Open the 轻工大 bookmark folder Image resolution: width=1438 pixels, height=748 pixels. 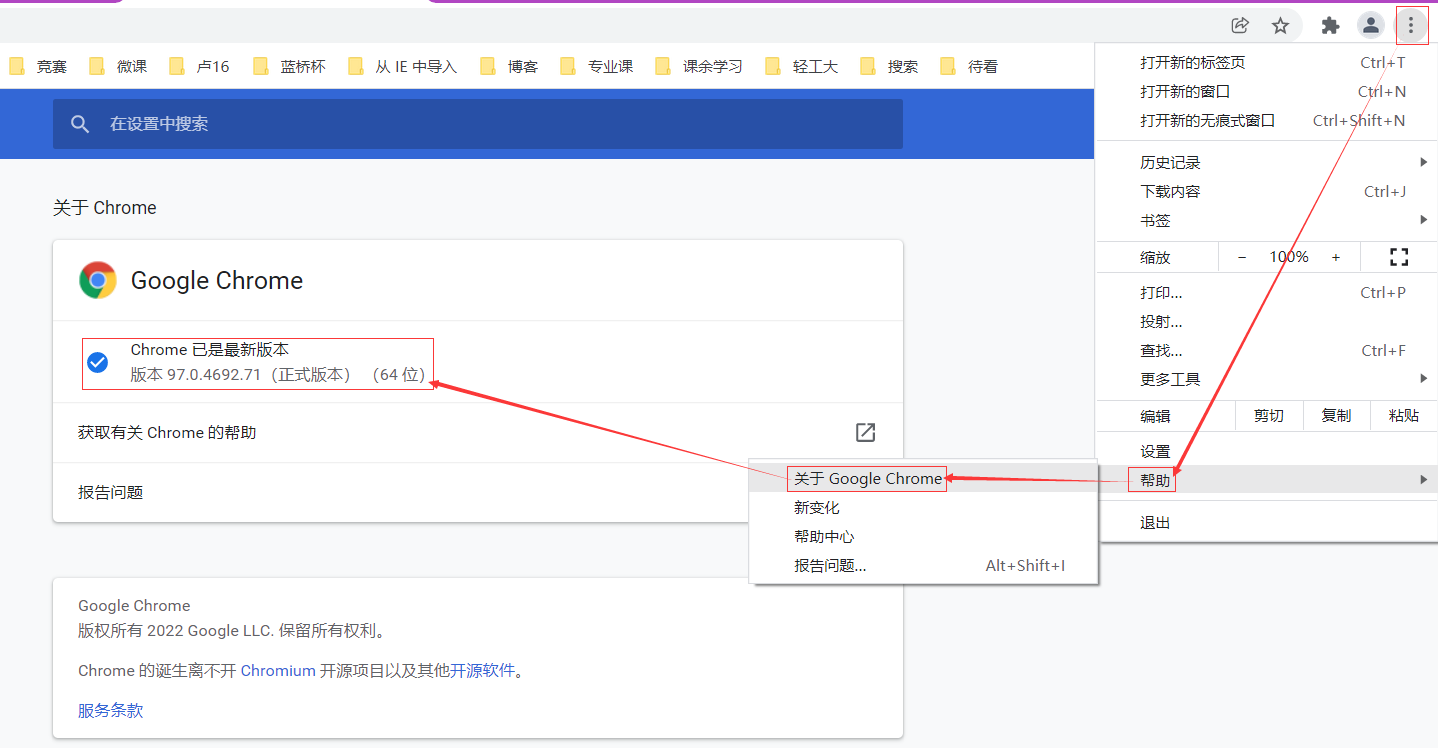point(801,66)
